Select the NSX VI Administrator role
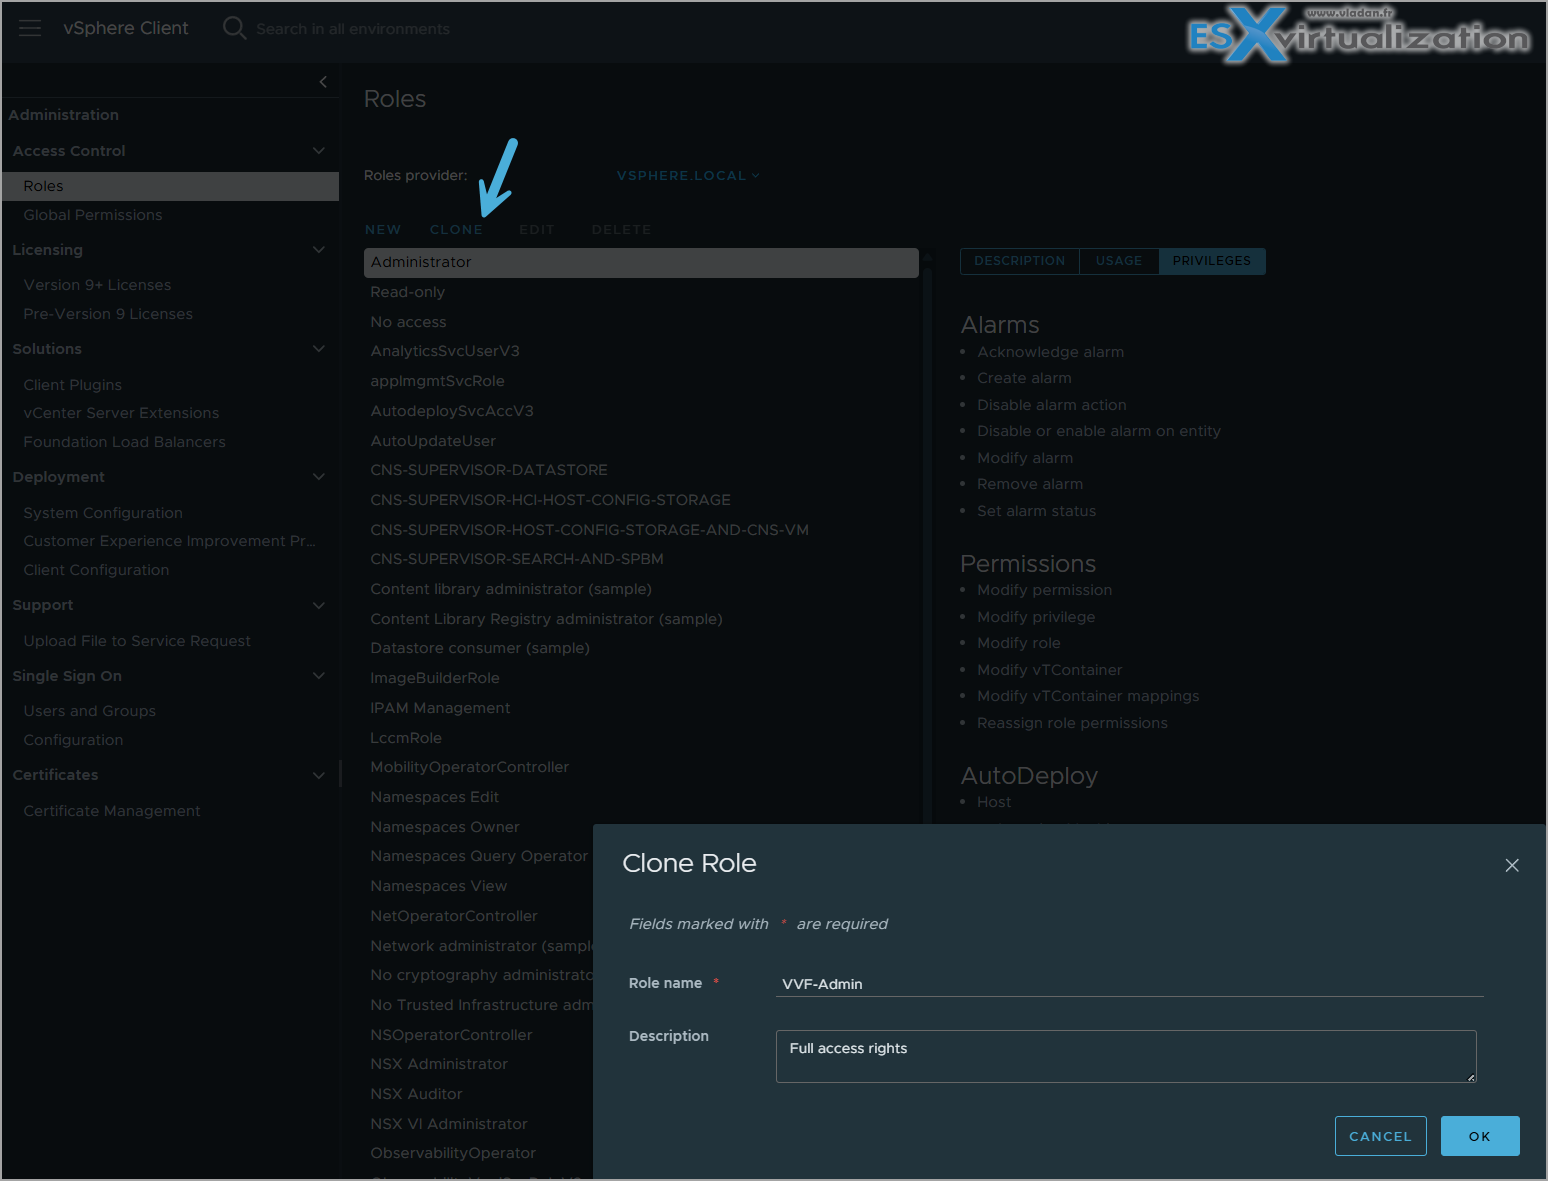 (449, 1124)
